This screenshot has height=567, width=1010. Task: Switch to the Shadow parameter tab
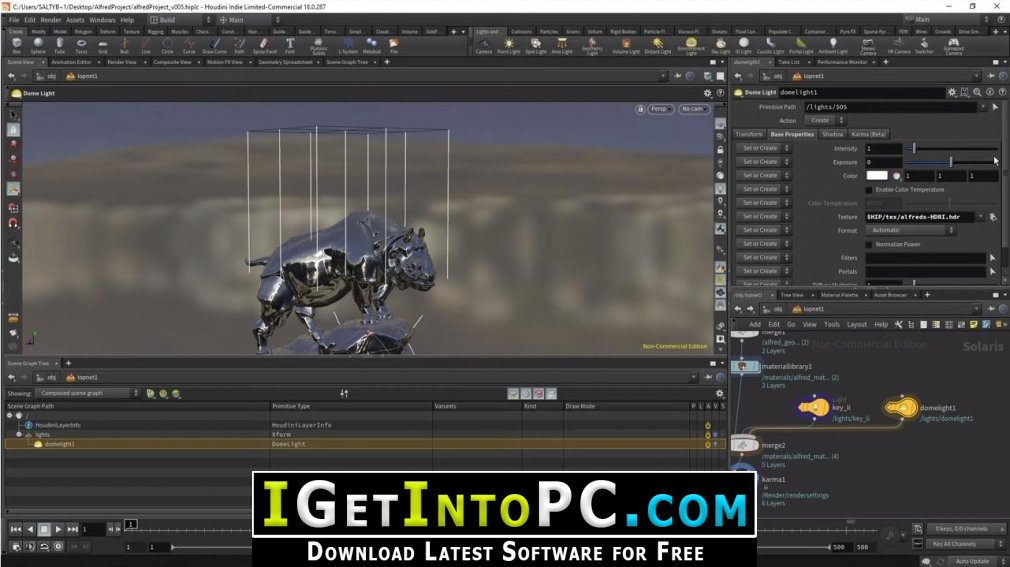832,134
